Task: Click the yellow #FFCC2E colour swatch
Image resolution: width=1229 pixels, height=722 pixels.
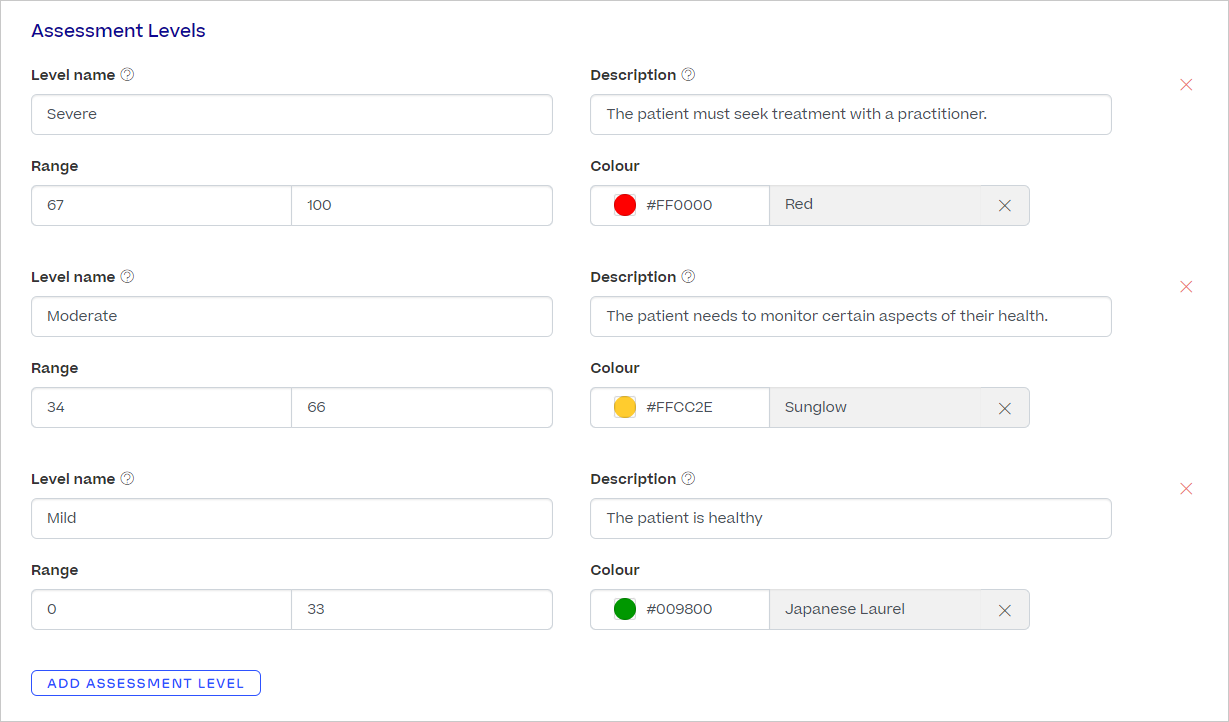Action: point(625,407)
